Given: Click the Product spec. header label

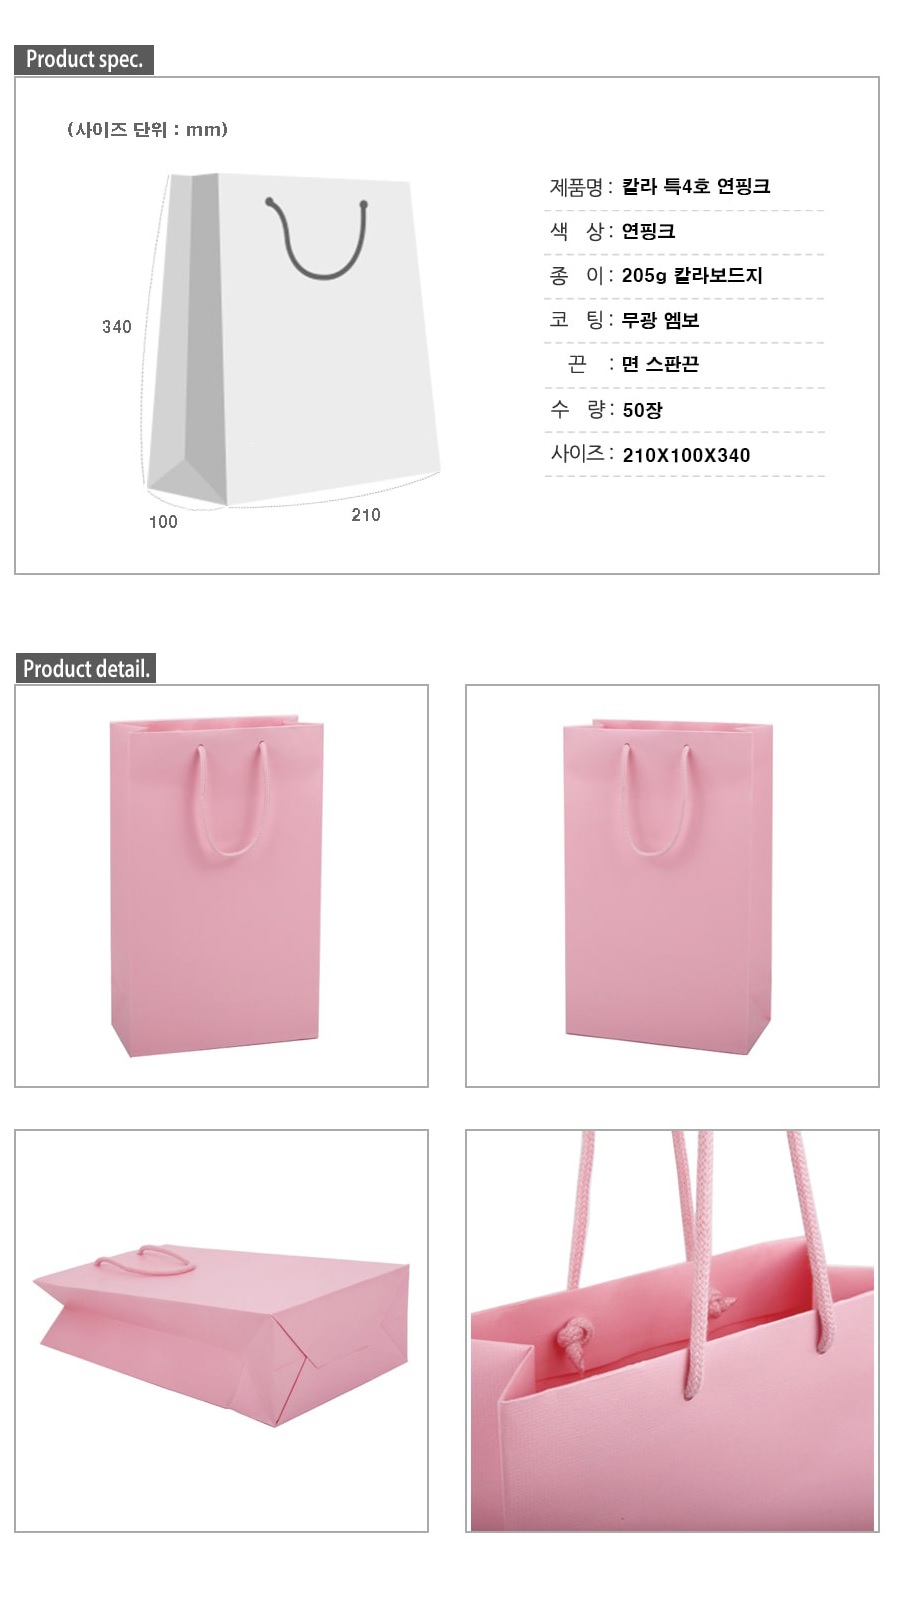Looking at the screenshot, I should click(x=84, y=59).
